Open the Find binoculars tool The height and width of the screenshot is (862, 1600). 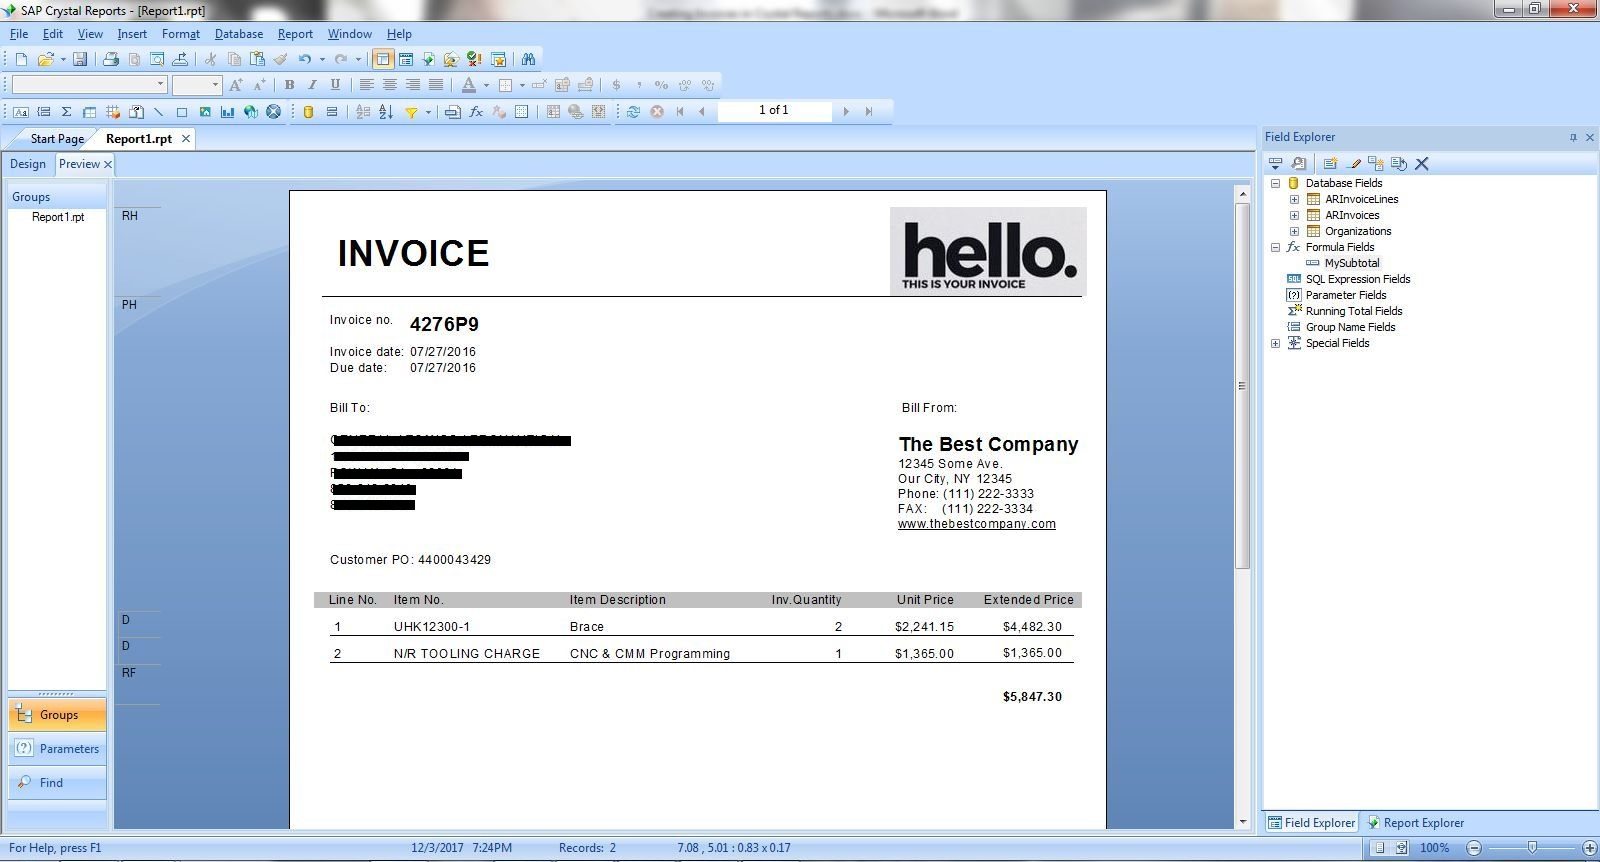pos(528,59)
